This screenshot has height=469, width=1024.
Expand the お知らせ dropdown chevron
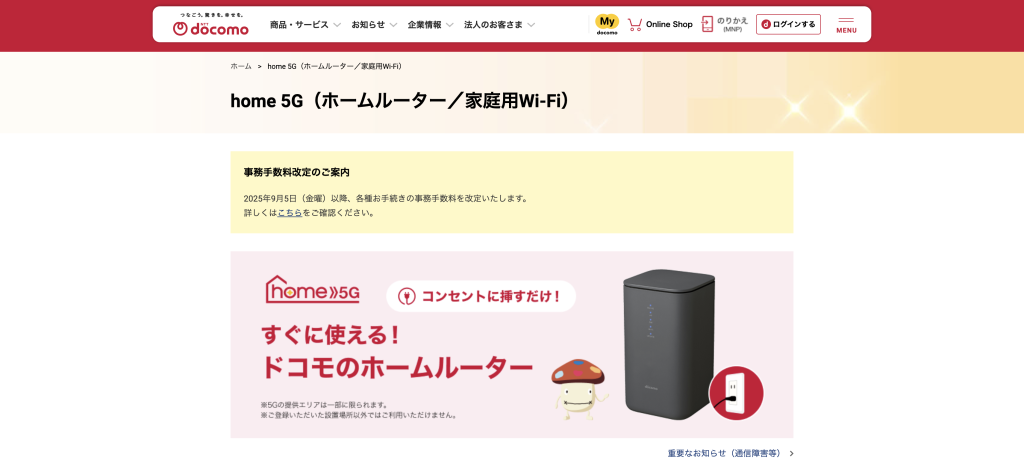click(x=393, y=25)
